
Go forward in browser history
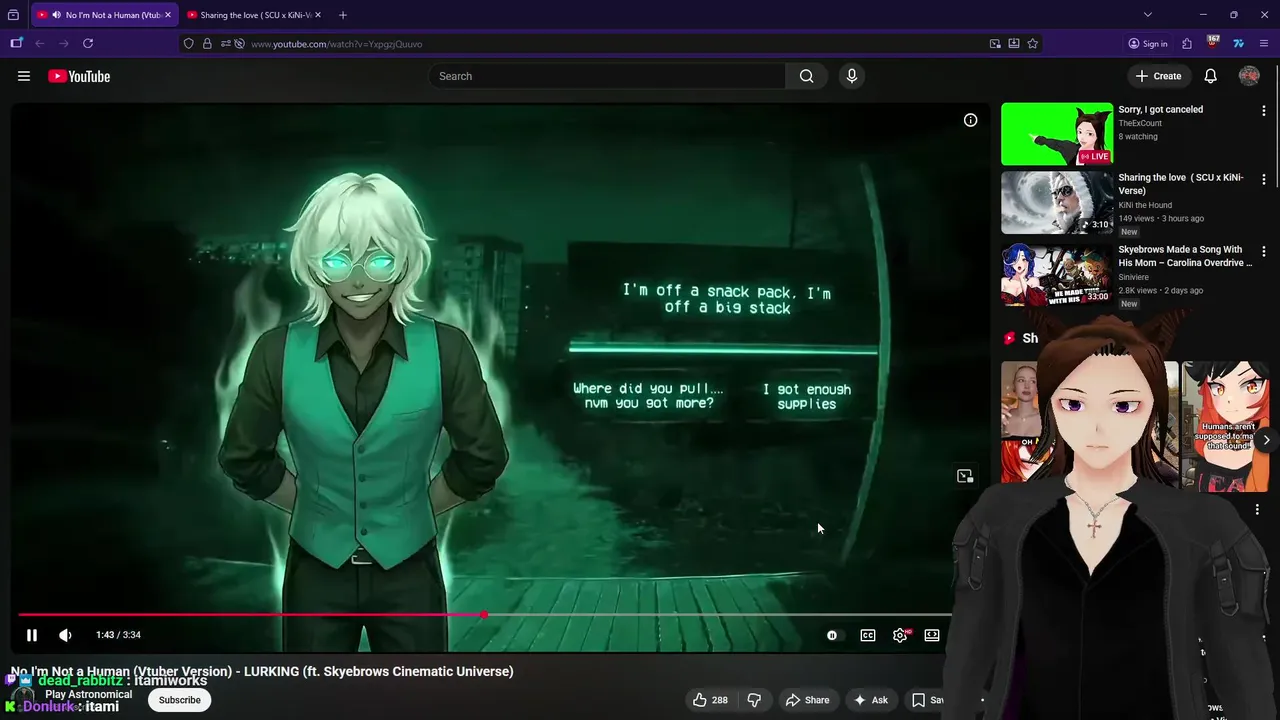(x=64, y=44)
